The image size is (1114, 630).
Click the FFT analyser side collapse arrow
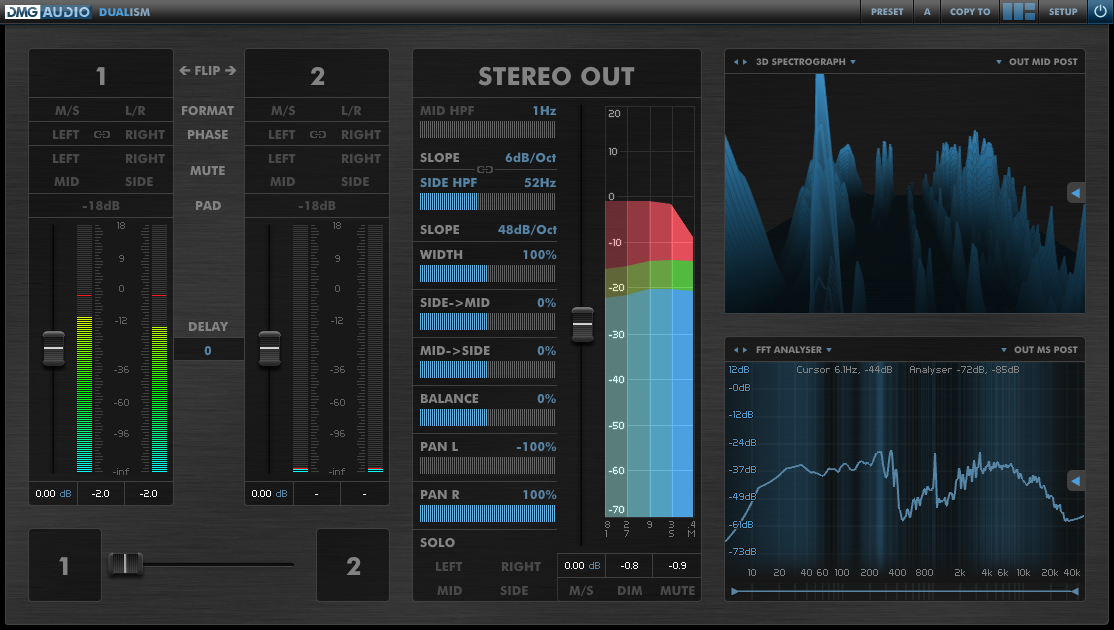coord(1076,481)
